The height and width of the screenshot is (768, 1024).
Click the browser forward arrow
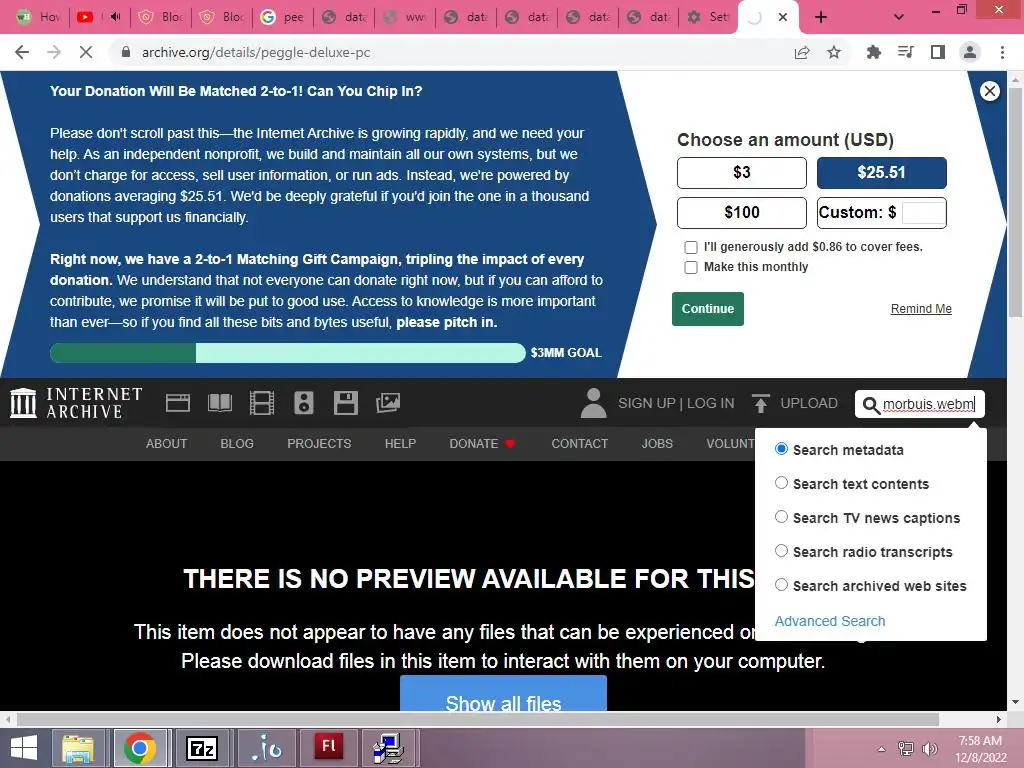coord(54,52)
